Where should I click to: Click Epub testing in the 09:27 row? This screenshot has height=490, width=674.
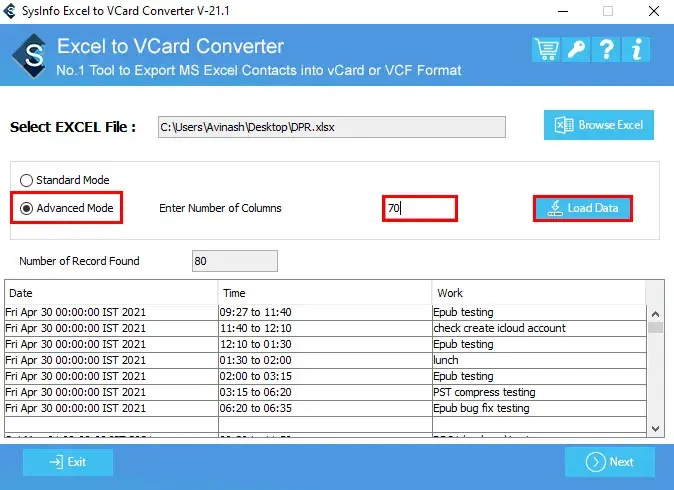(539, 312)
